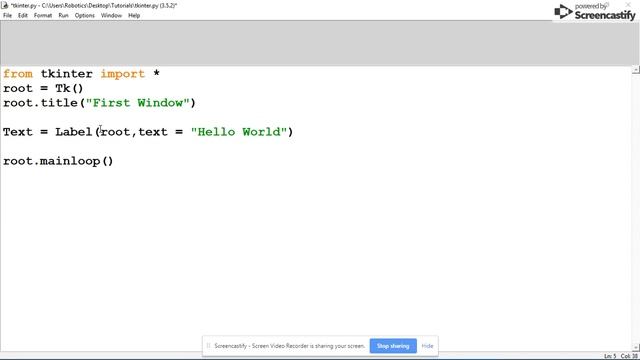Click the IDLE window icon in title bar
The image size is (640, 360).
(x=5, y=5)
